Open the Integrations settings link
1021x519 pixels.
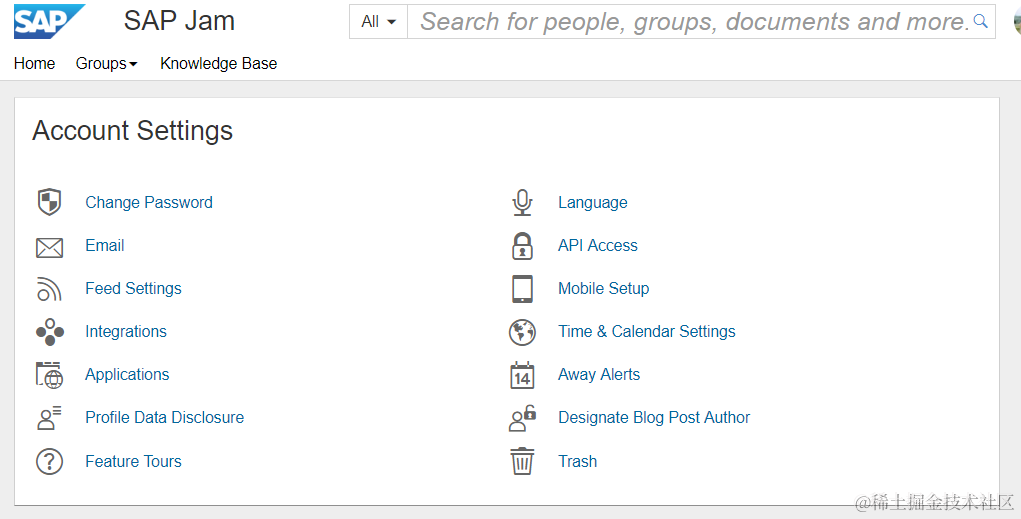(126, 331)
